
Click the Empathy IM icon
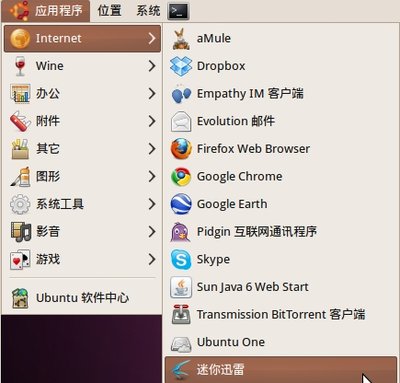pyautogui.click(x=181, y=94)
